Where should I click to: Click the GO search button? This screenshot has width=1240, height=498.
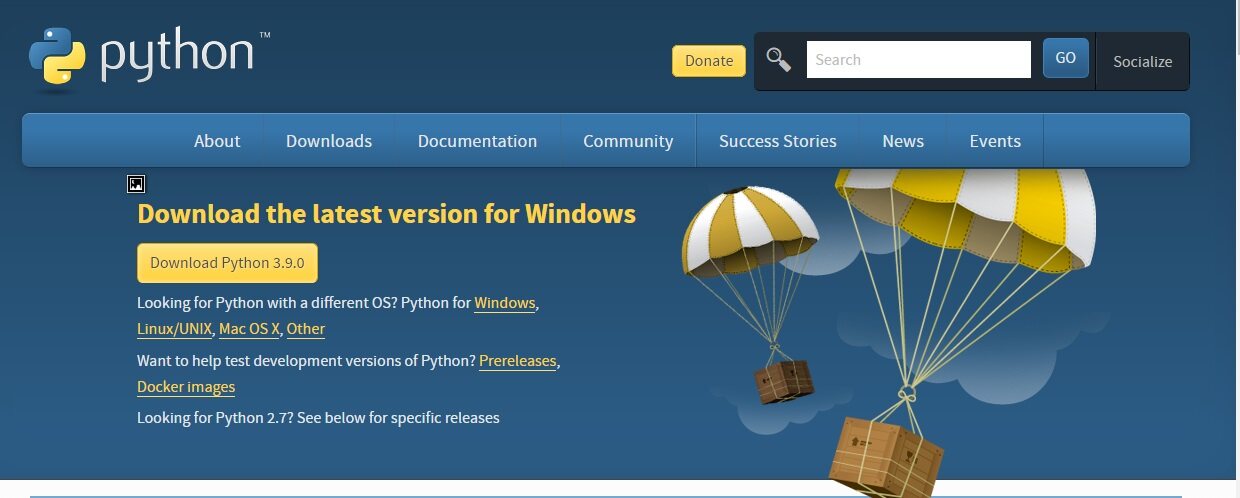pos(1065,58)
